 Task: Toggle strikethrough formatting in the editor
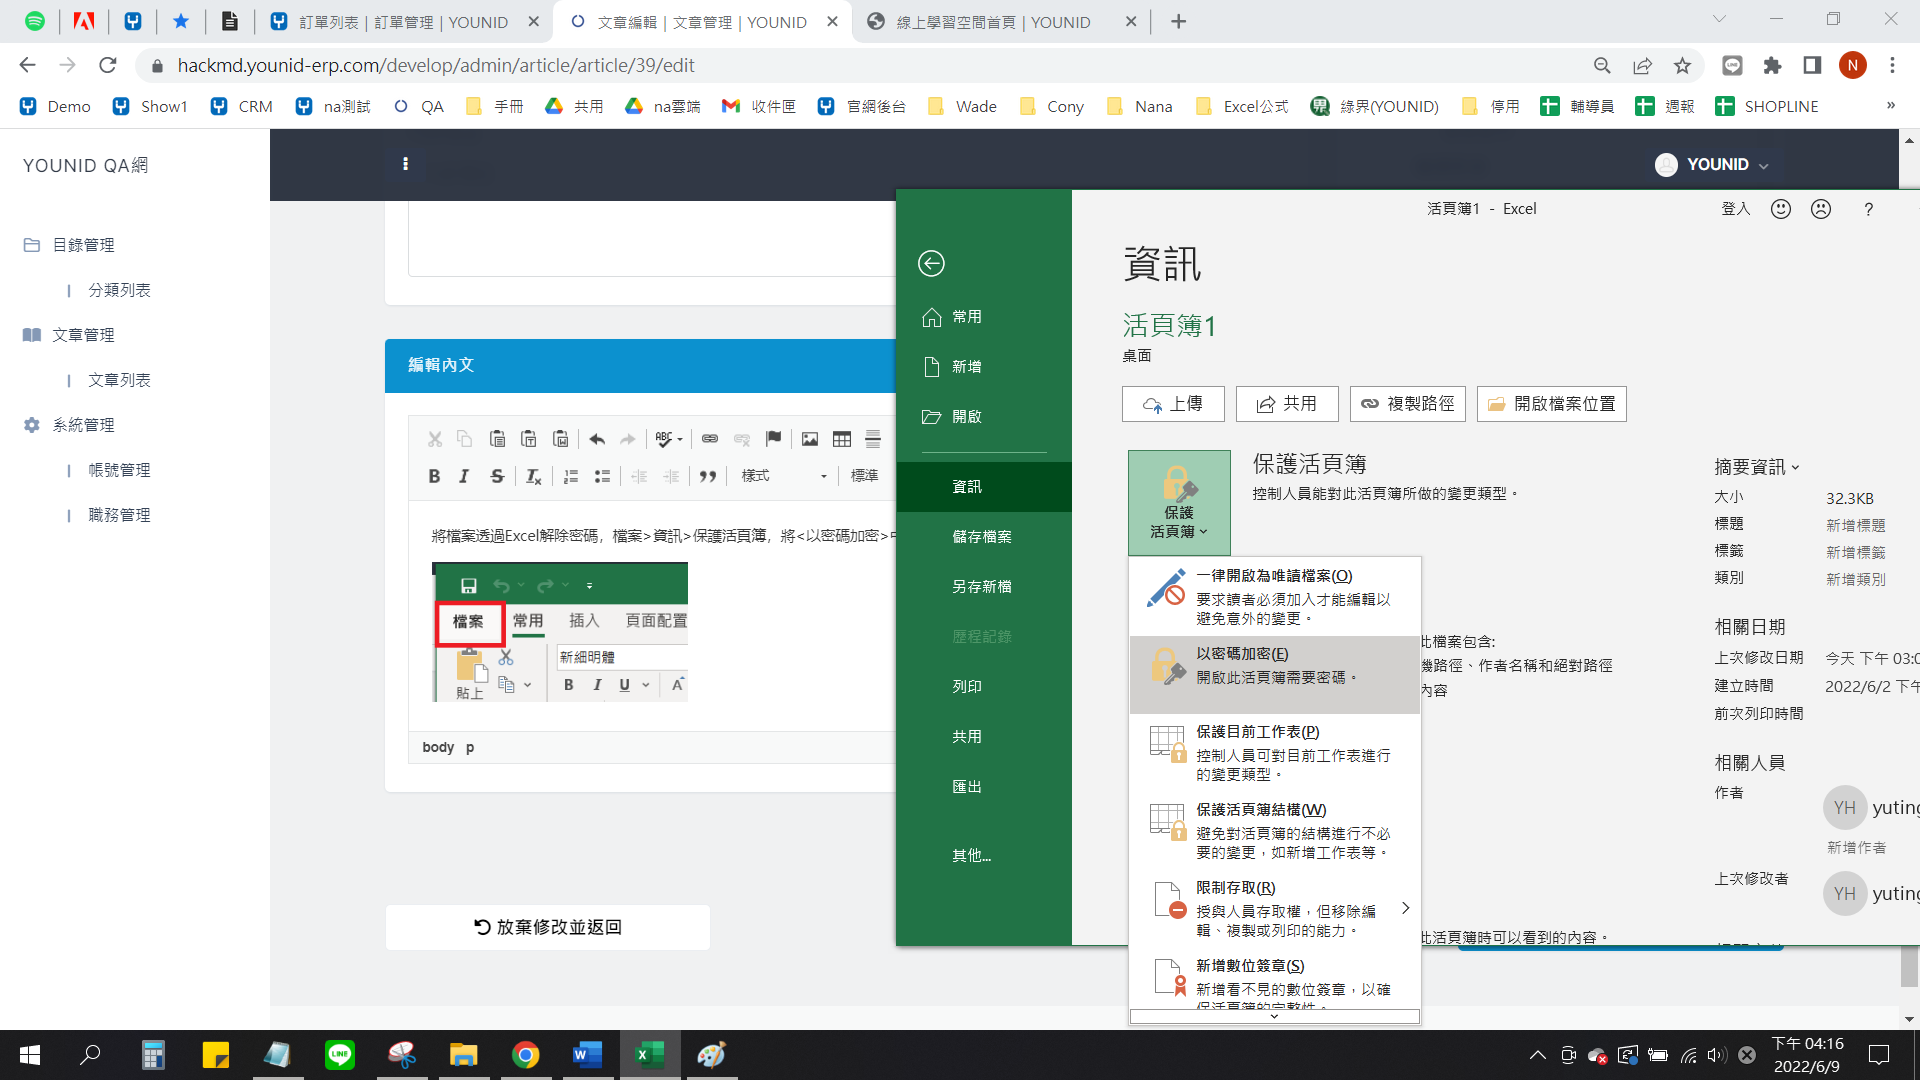pos(497,476)
